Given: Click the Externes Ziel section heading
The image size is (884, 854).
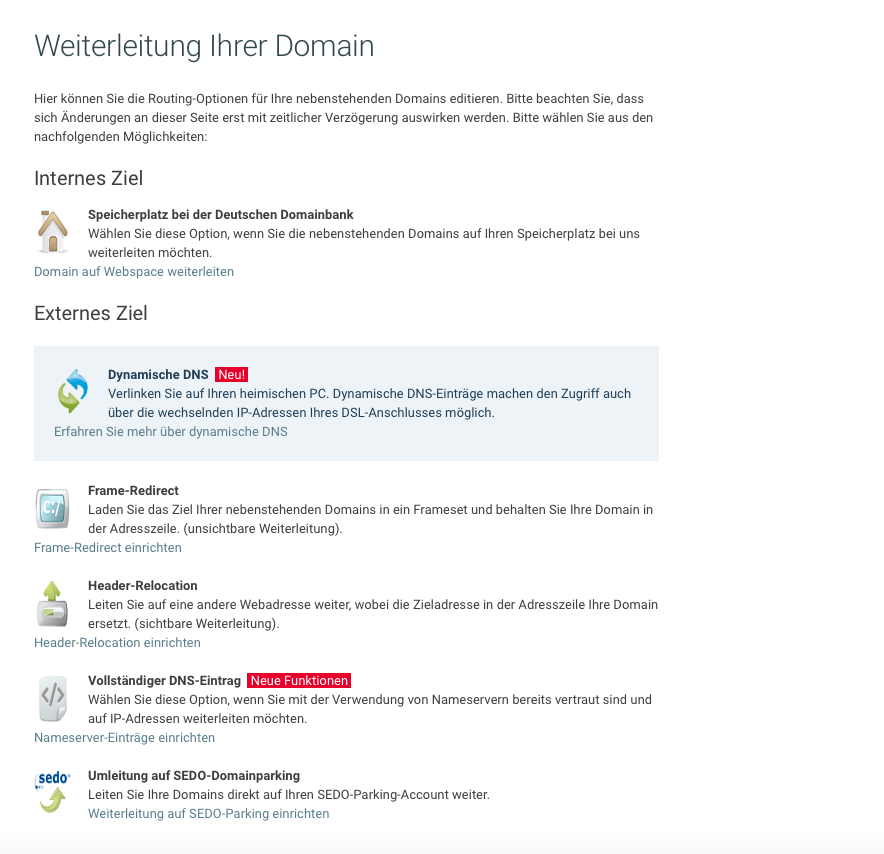Looking at the screenshot, I should [x=91, y=313].
